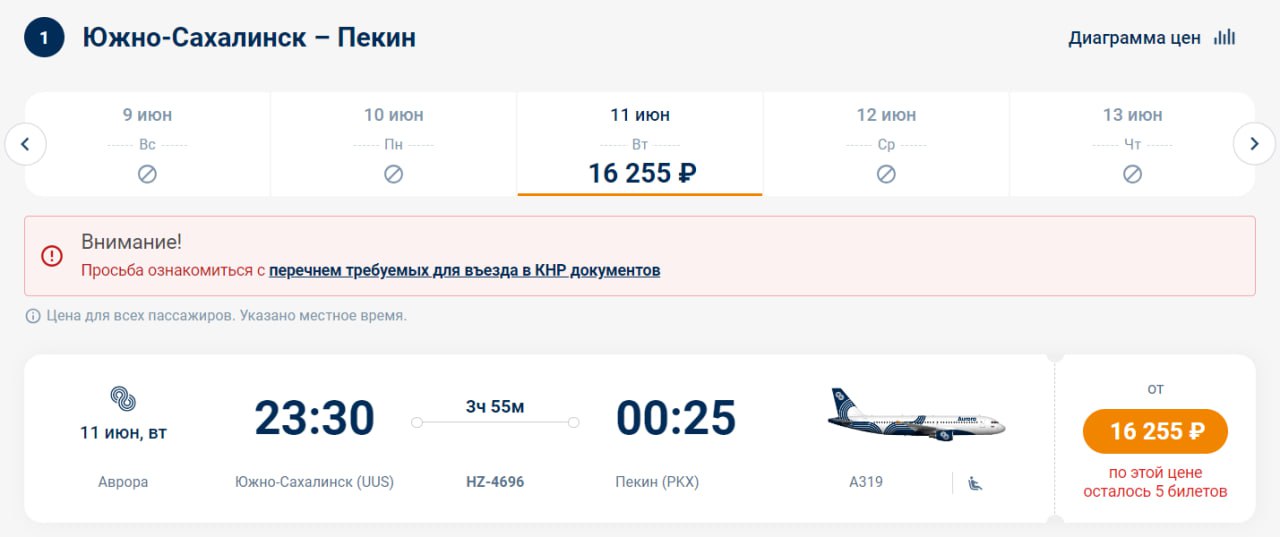This screenshot has width=1280, height=537.
Task: Click the step number 1 circle badge
Action: coord(44,38)
